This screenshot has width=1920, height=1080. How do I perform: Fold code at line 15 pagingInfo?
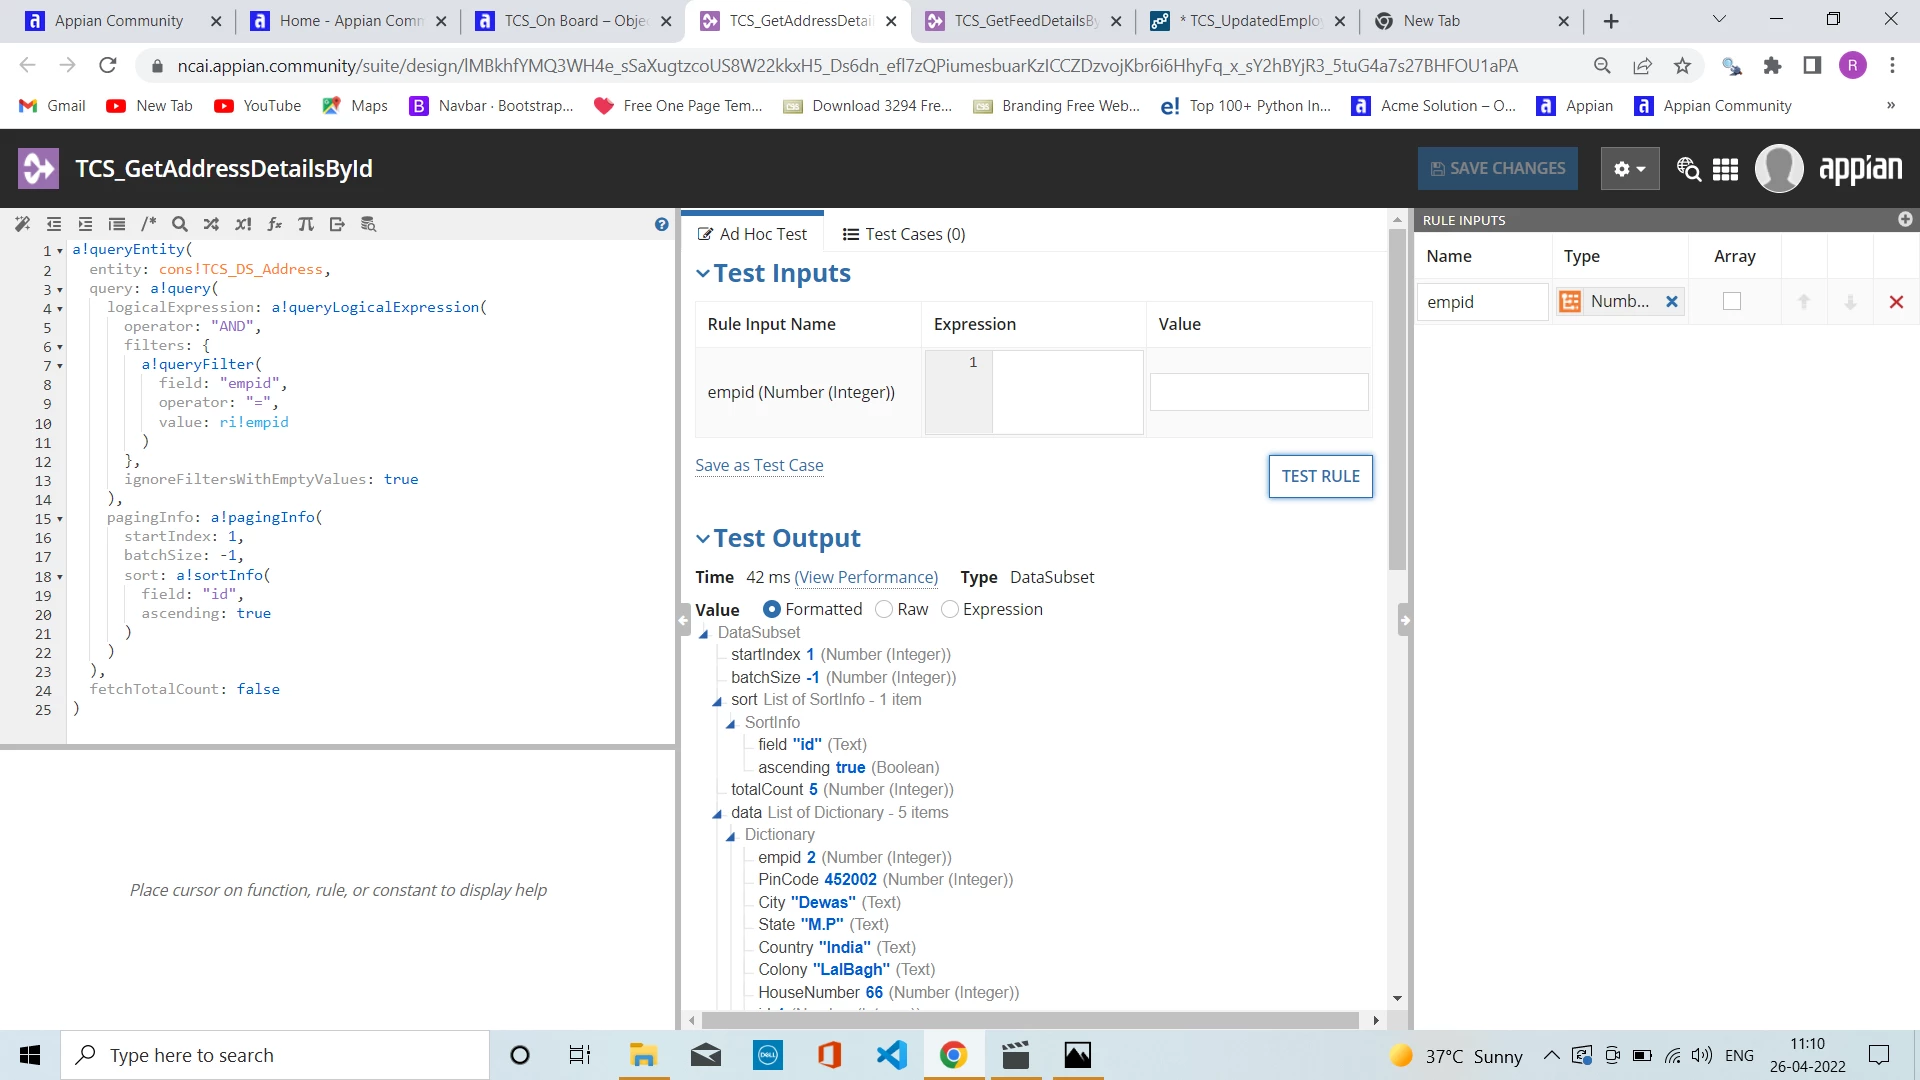coord(60,519)
